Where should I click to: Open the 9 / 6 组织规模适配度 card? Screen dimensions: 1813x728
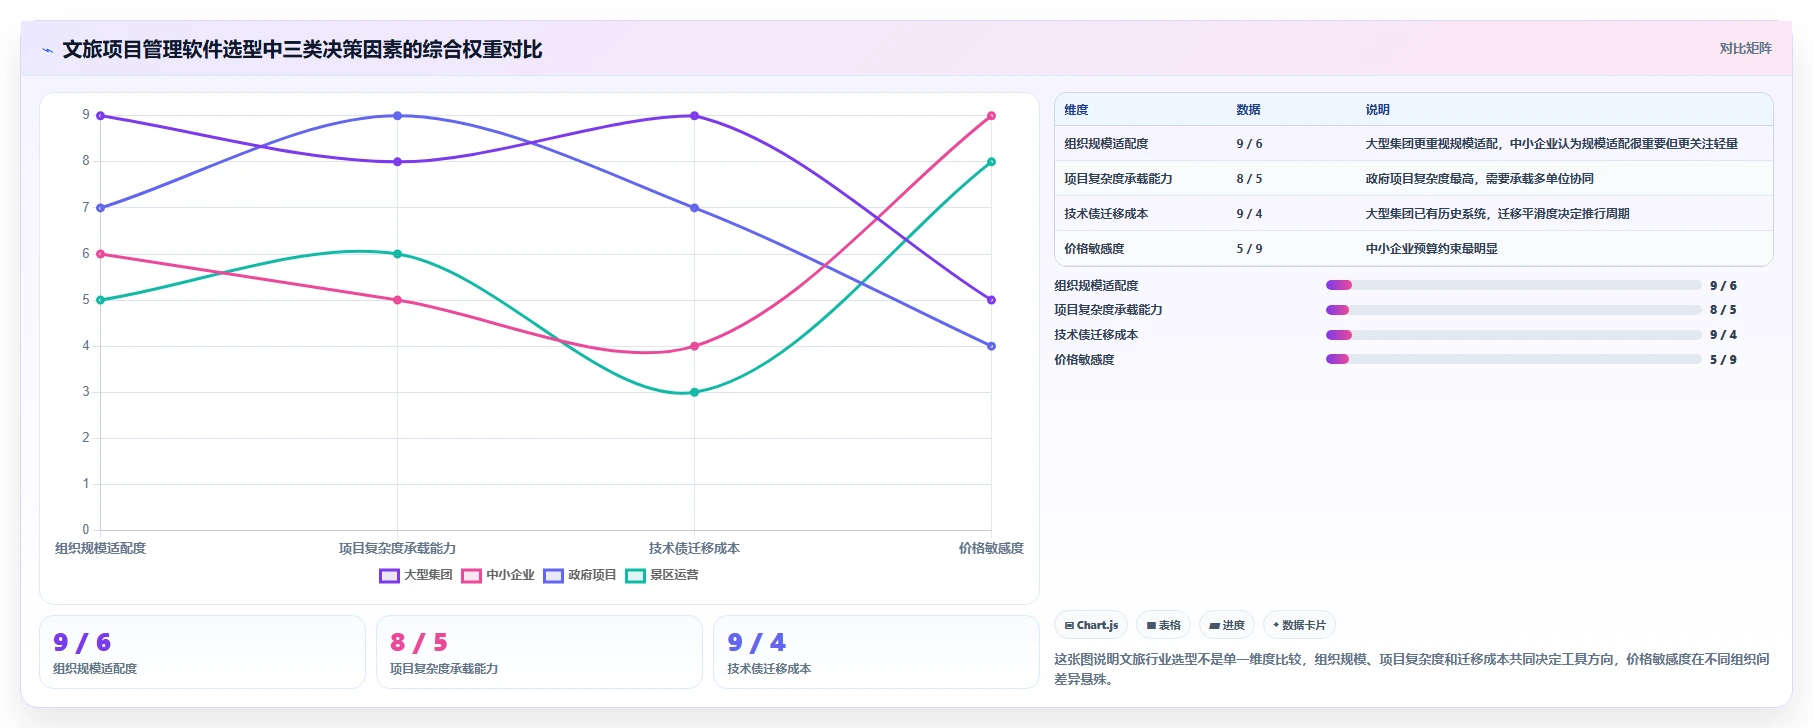[202, 652]
